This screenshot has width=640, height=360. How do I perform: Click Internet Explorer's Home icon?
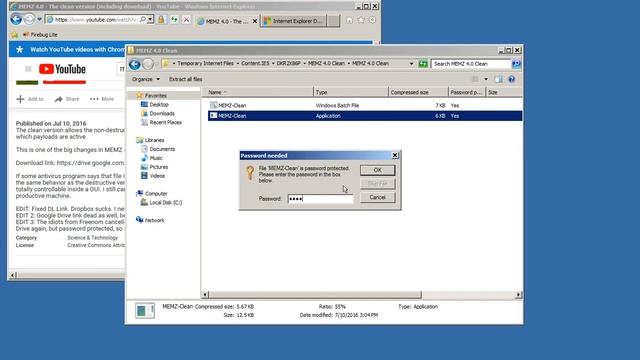click(x=349, y=20)
